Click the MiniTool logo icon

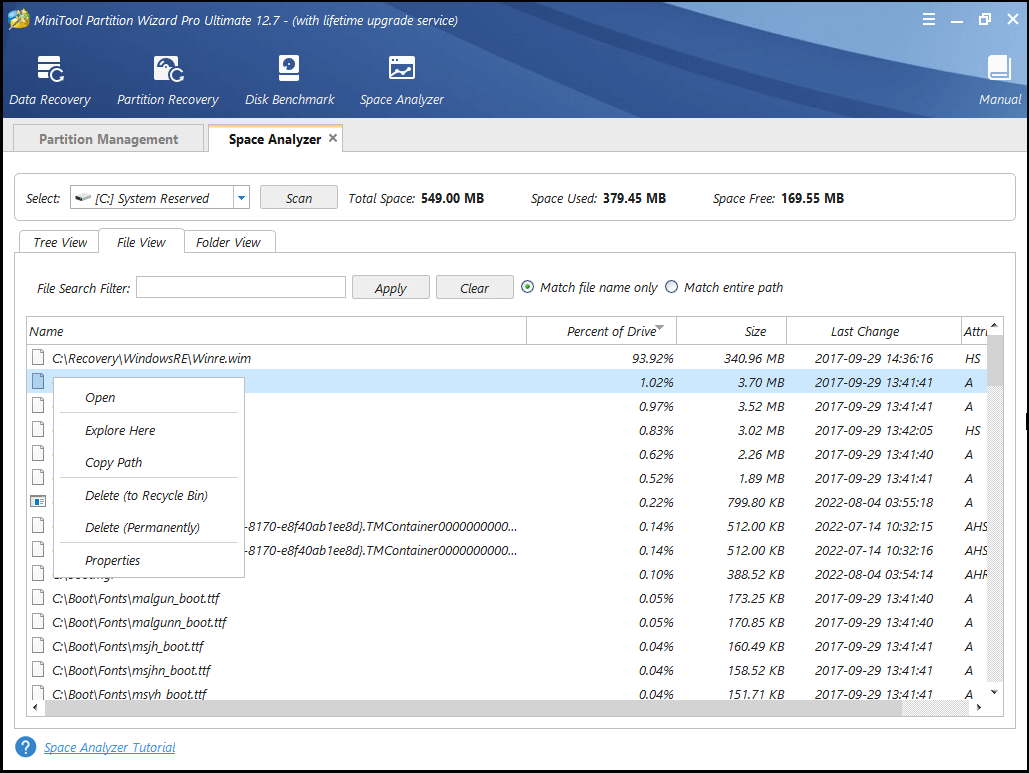(18, 18)
